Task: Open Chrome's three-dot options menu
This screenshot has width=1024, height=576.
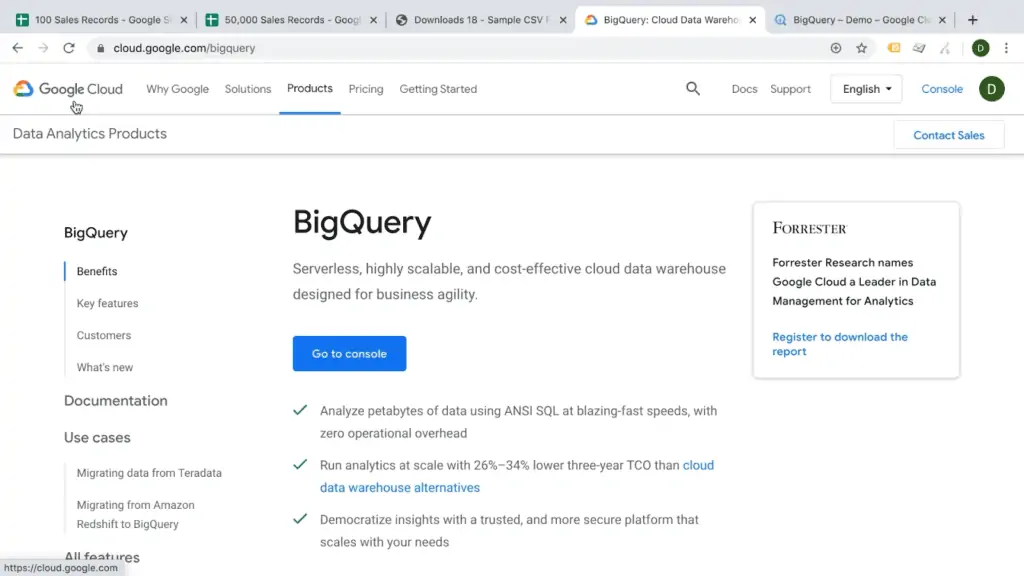Action: 1006,48
